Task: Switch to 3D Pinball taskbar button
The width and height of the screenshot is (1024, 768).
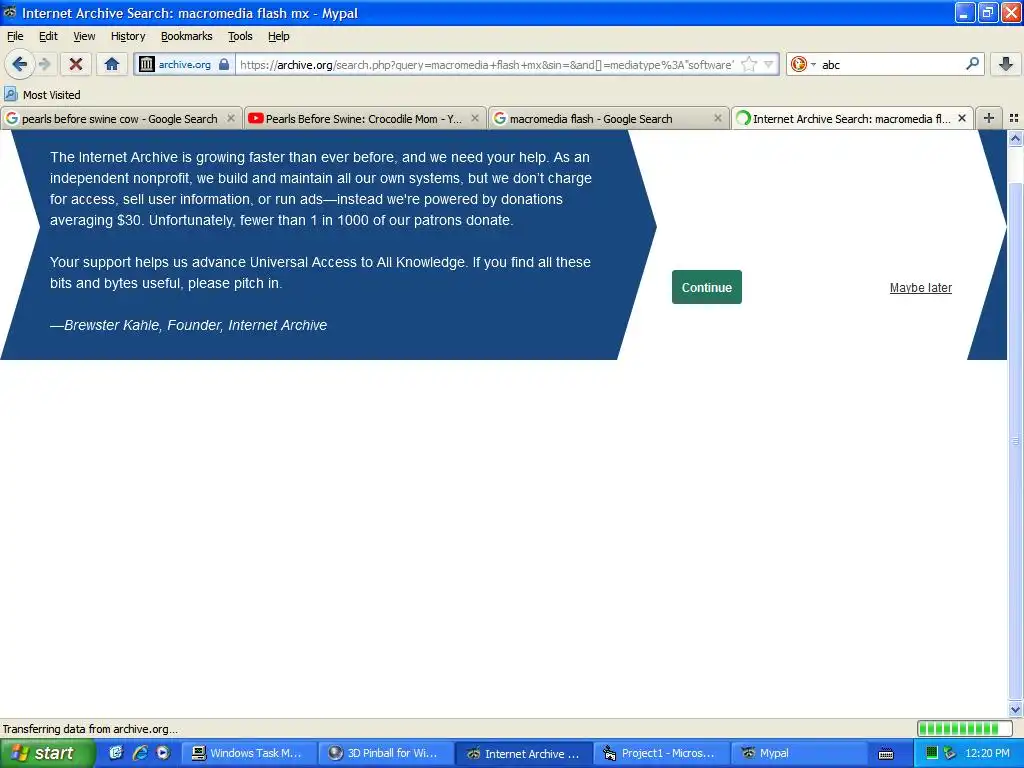Action: (x=385, y=753)
